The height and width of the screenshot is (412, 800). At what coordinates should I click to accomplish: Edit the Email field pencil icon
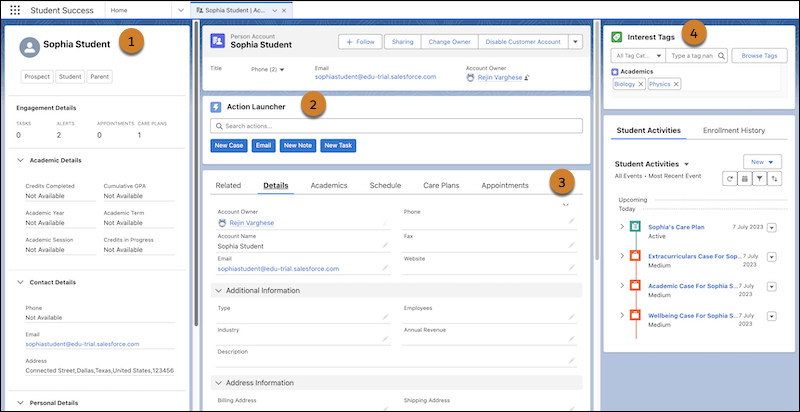pos(385,268)
